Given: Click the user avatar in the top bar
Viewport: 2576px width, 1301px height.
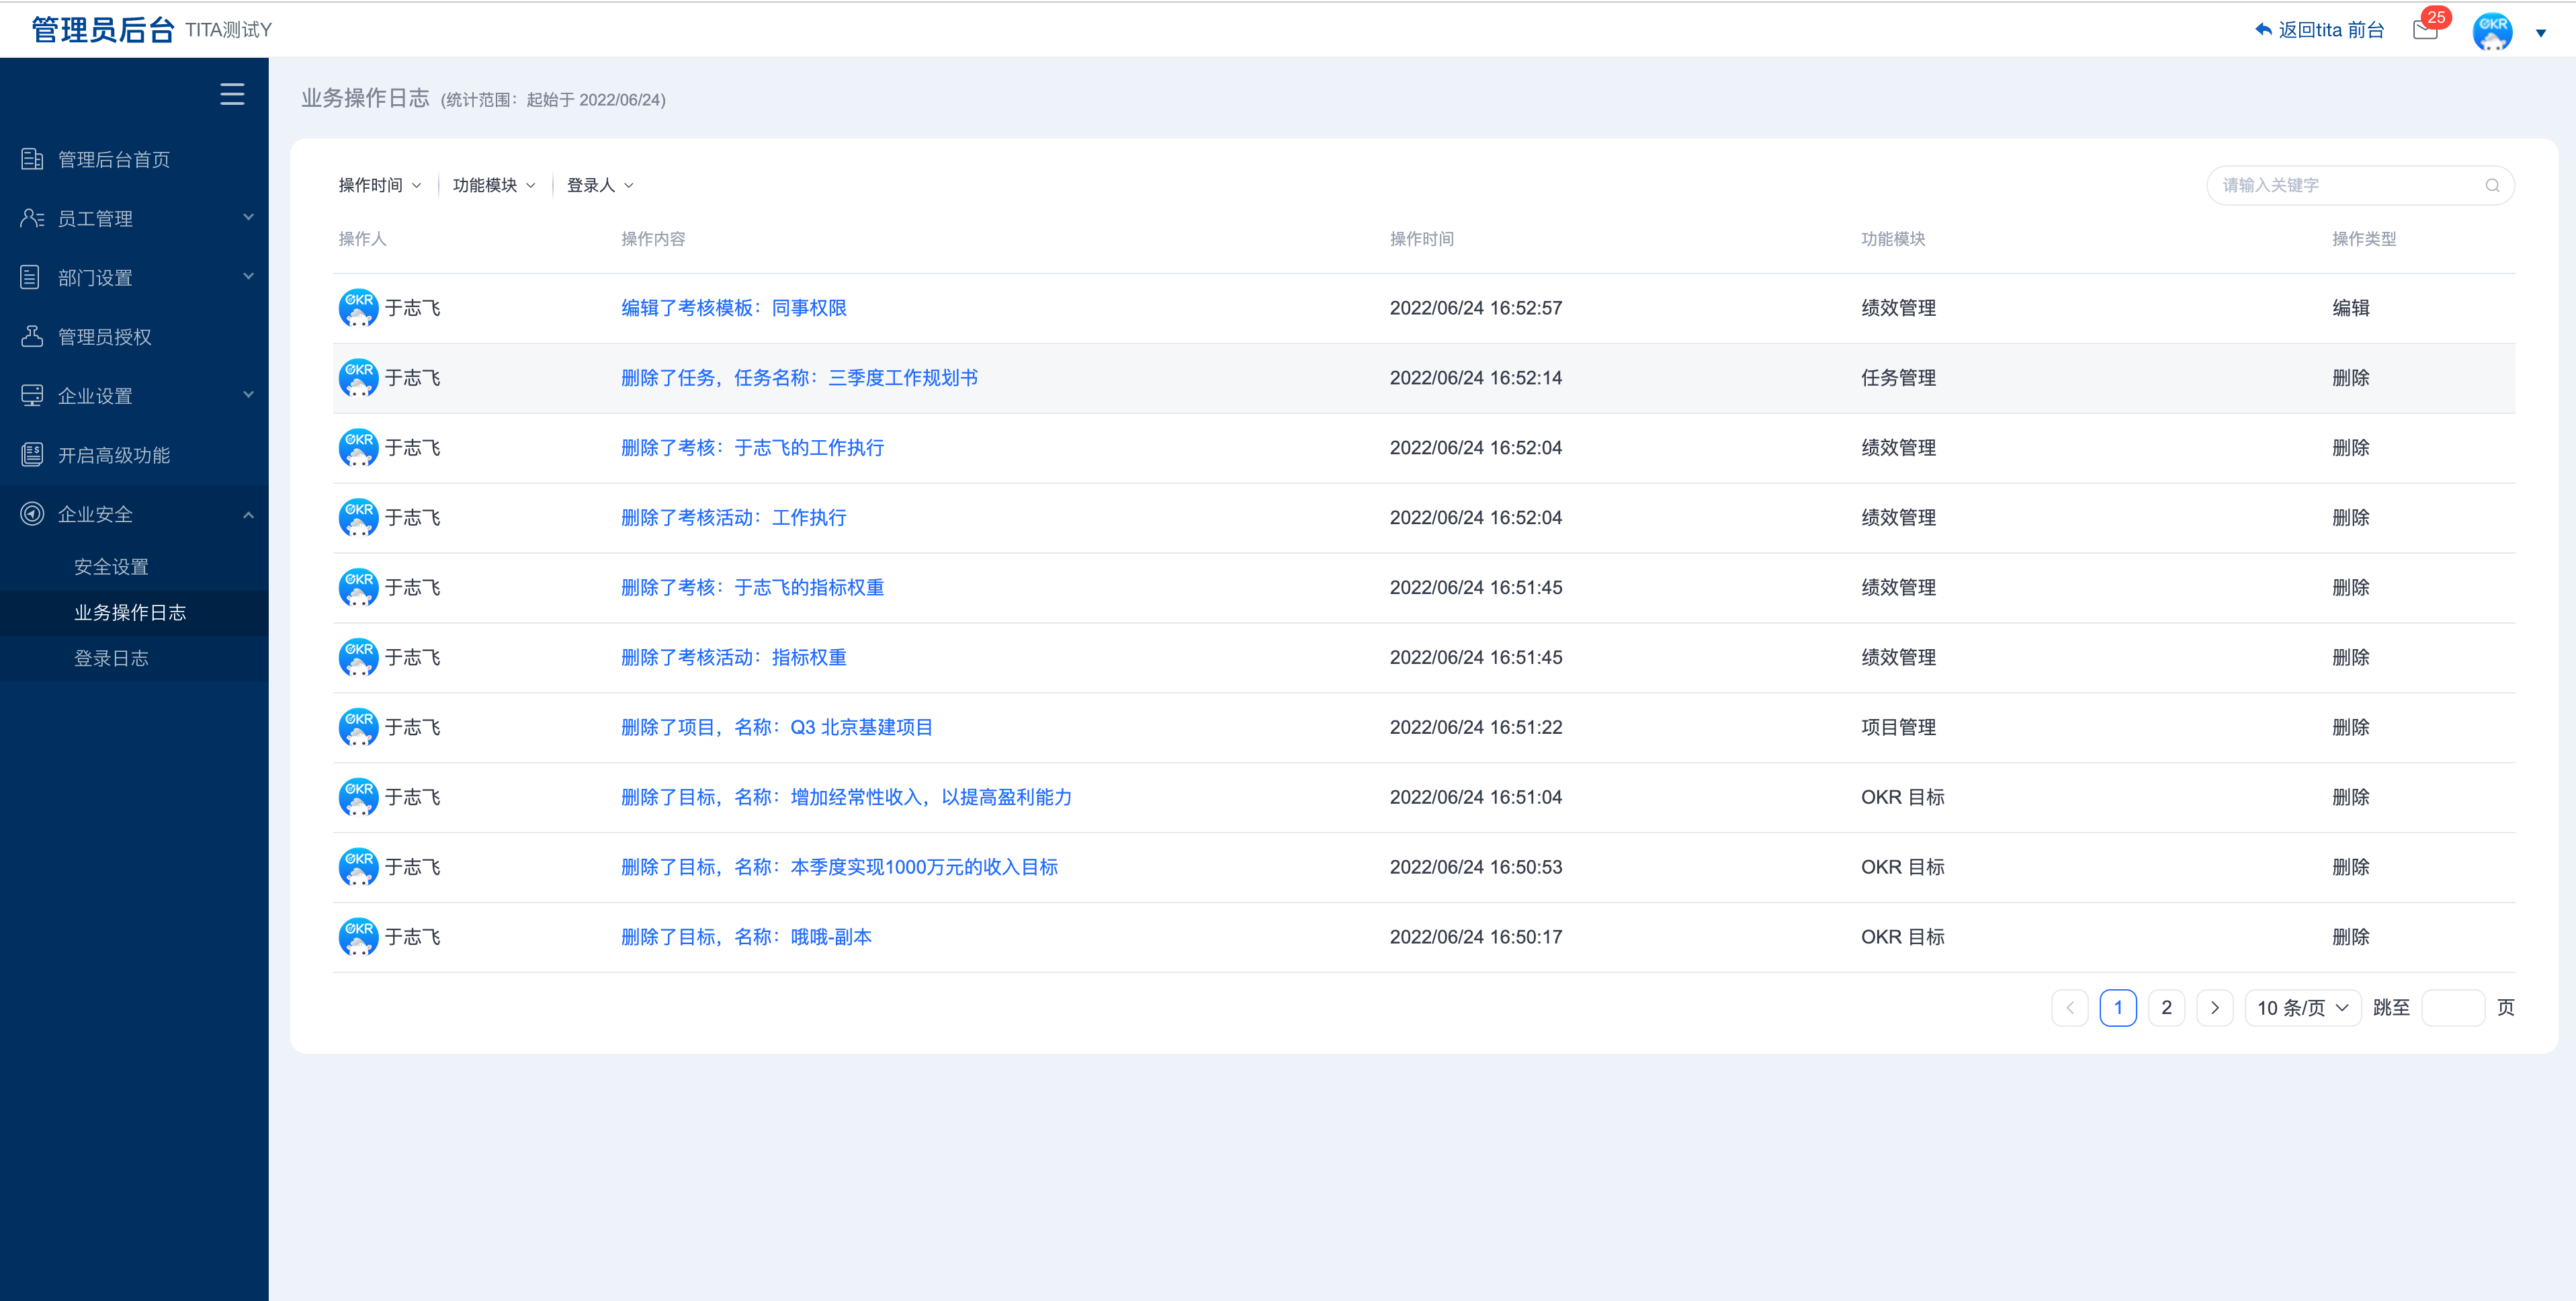Looking at the screenshot, I should [x=2492, y=31].
